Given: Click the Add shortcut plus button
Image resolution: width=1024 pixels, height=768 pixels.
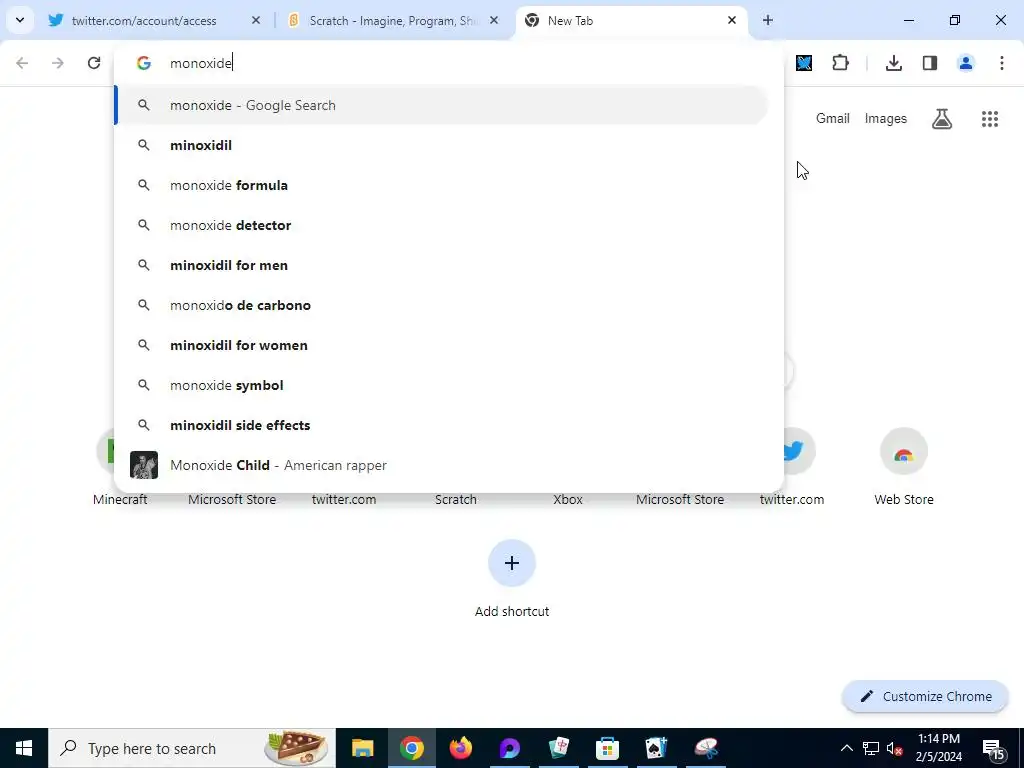Looking at the screenshot, I should [512, 563].
